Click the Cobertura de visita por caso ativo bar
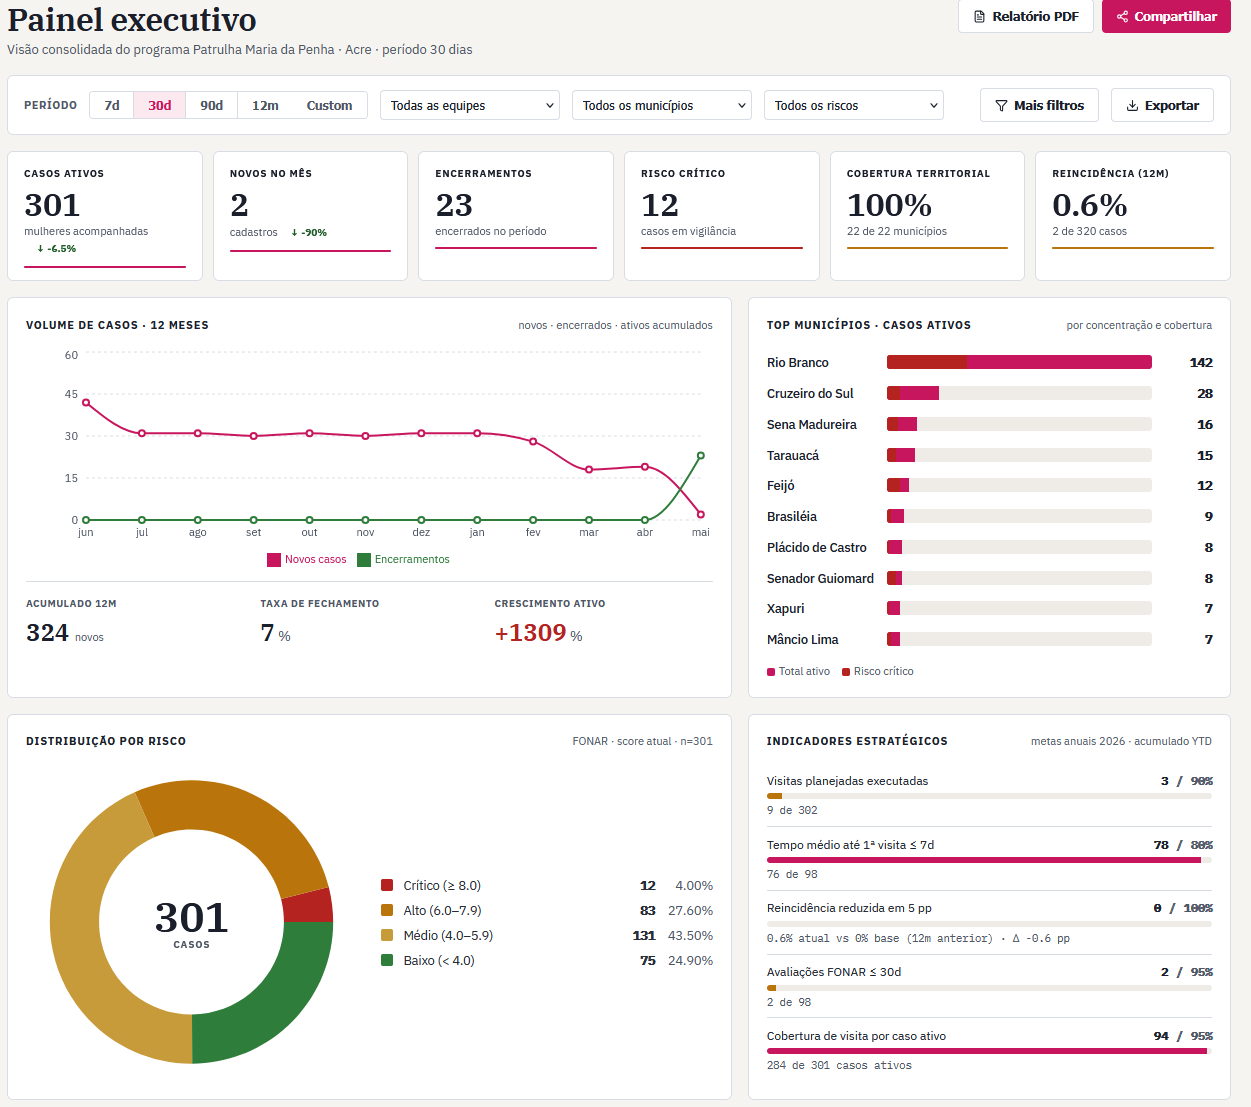The width and height of the screenshot is (1251, 1107). 989,1051
